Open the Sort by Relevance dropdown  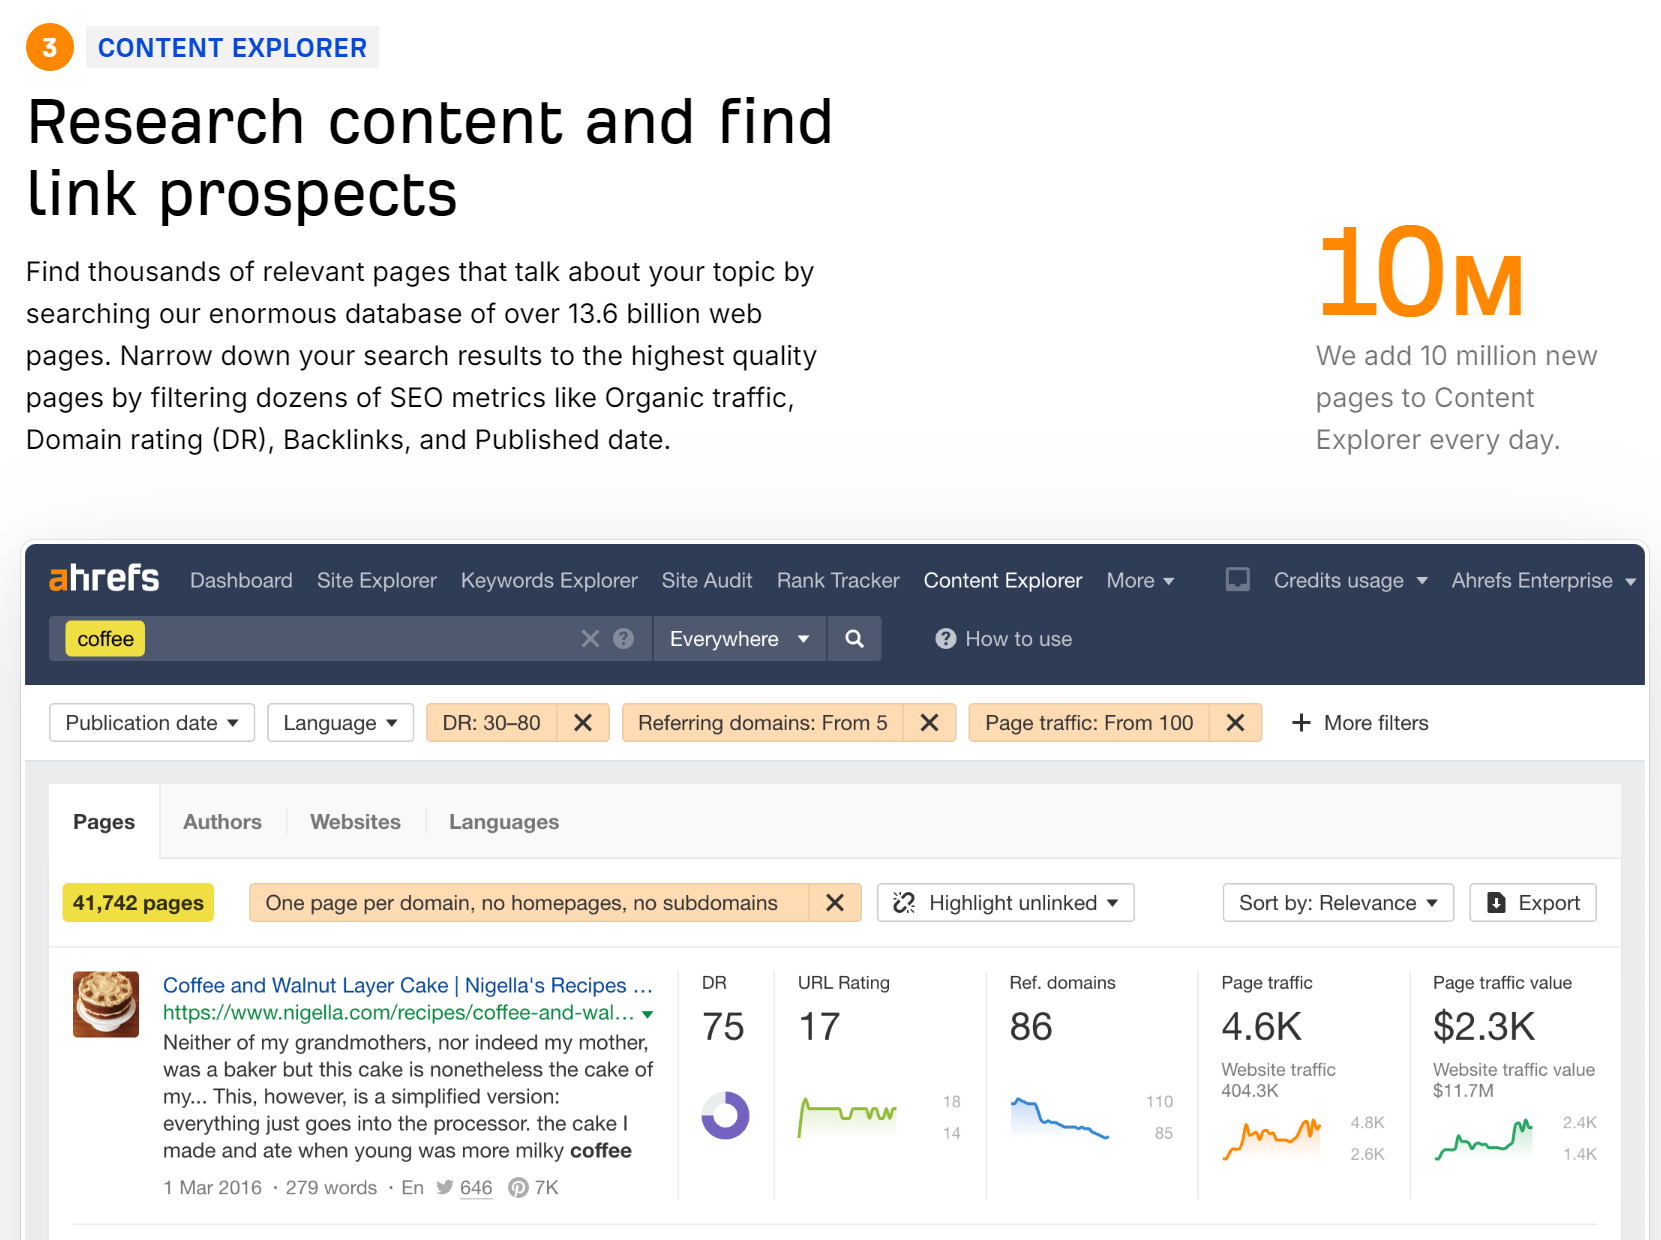(1337, 903)
